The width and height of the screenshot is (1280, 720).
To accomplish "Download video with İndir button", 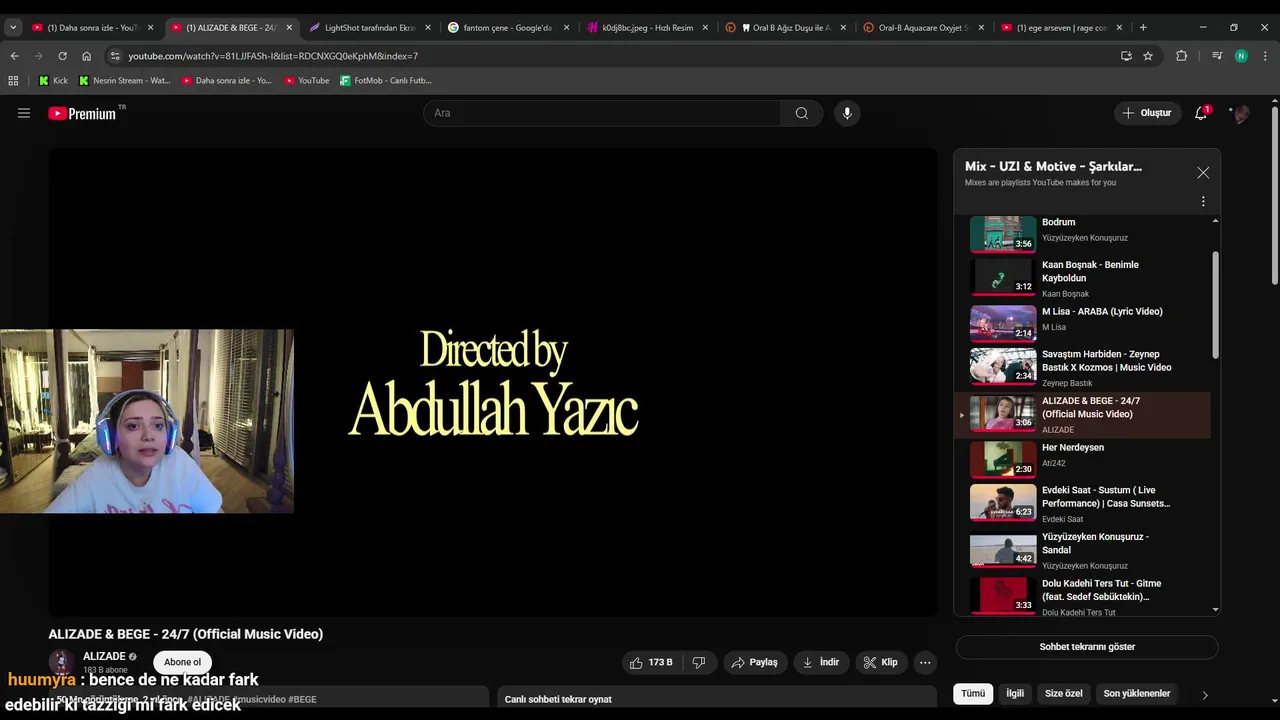I will (x=820, y=662).
